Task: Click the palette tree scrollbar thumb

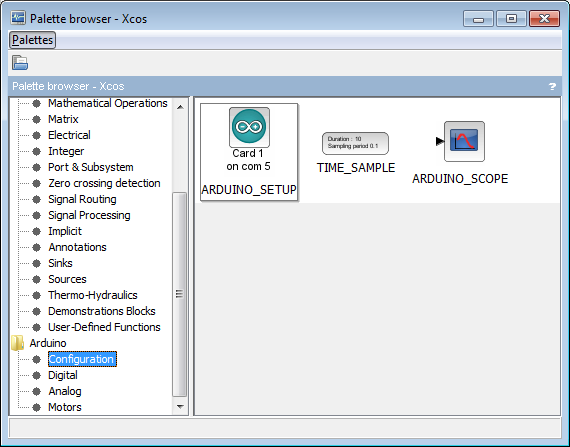Action: click(180, 294)
